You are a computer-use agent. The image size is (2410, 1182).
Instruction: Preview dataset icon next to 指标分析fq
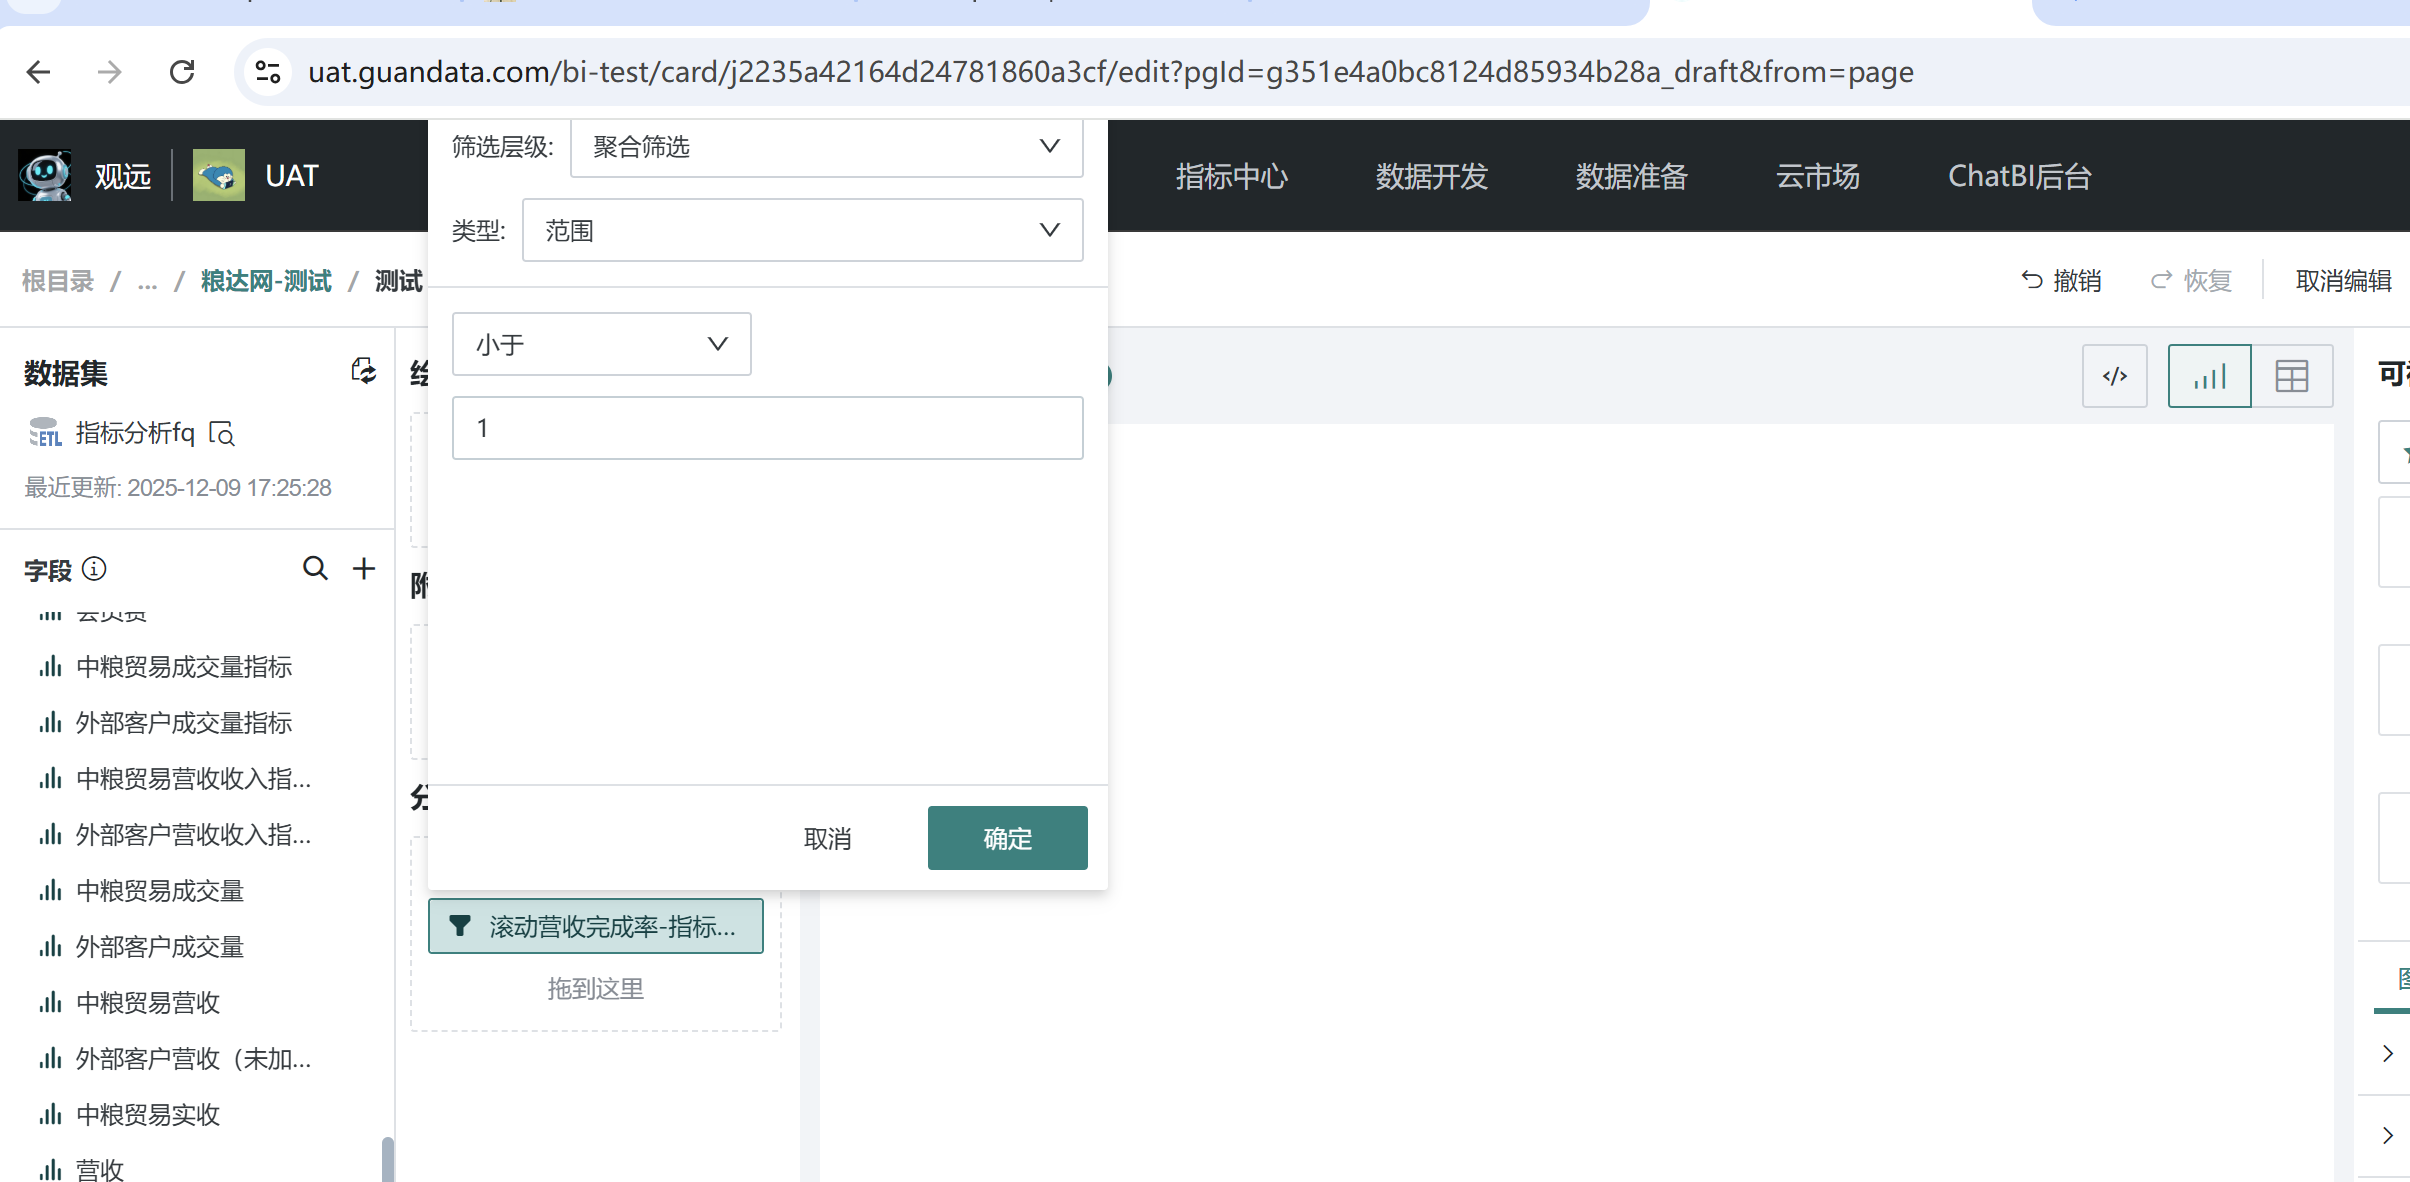pyautogui.click(x=222, y=433)
